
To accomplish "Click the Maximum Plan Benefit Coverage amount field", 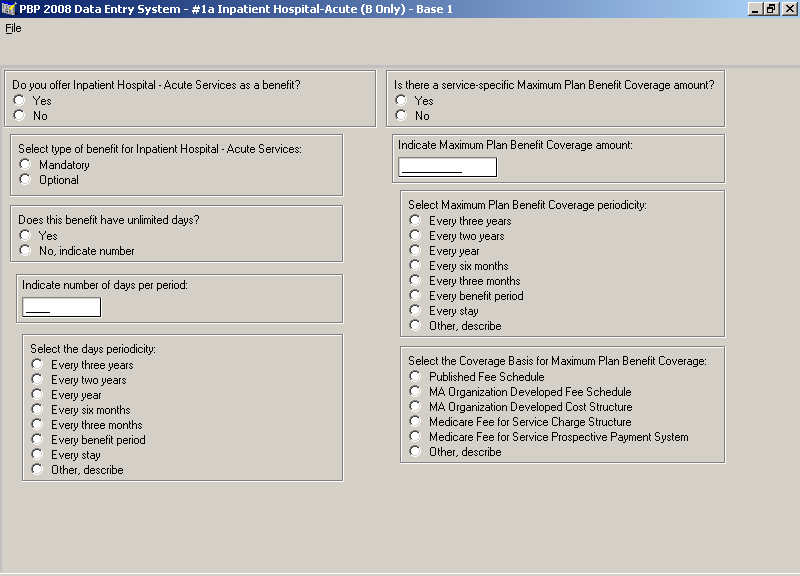I will [x=447, y=167].
